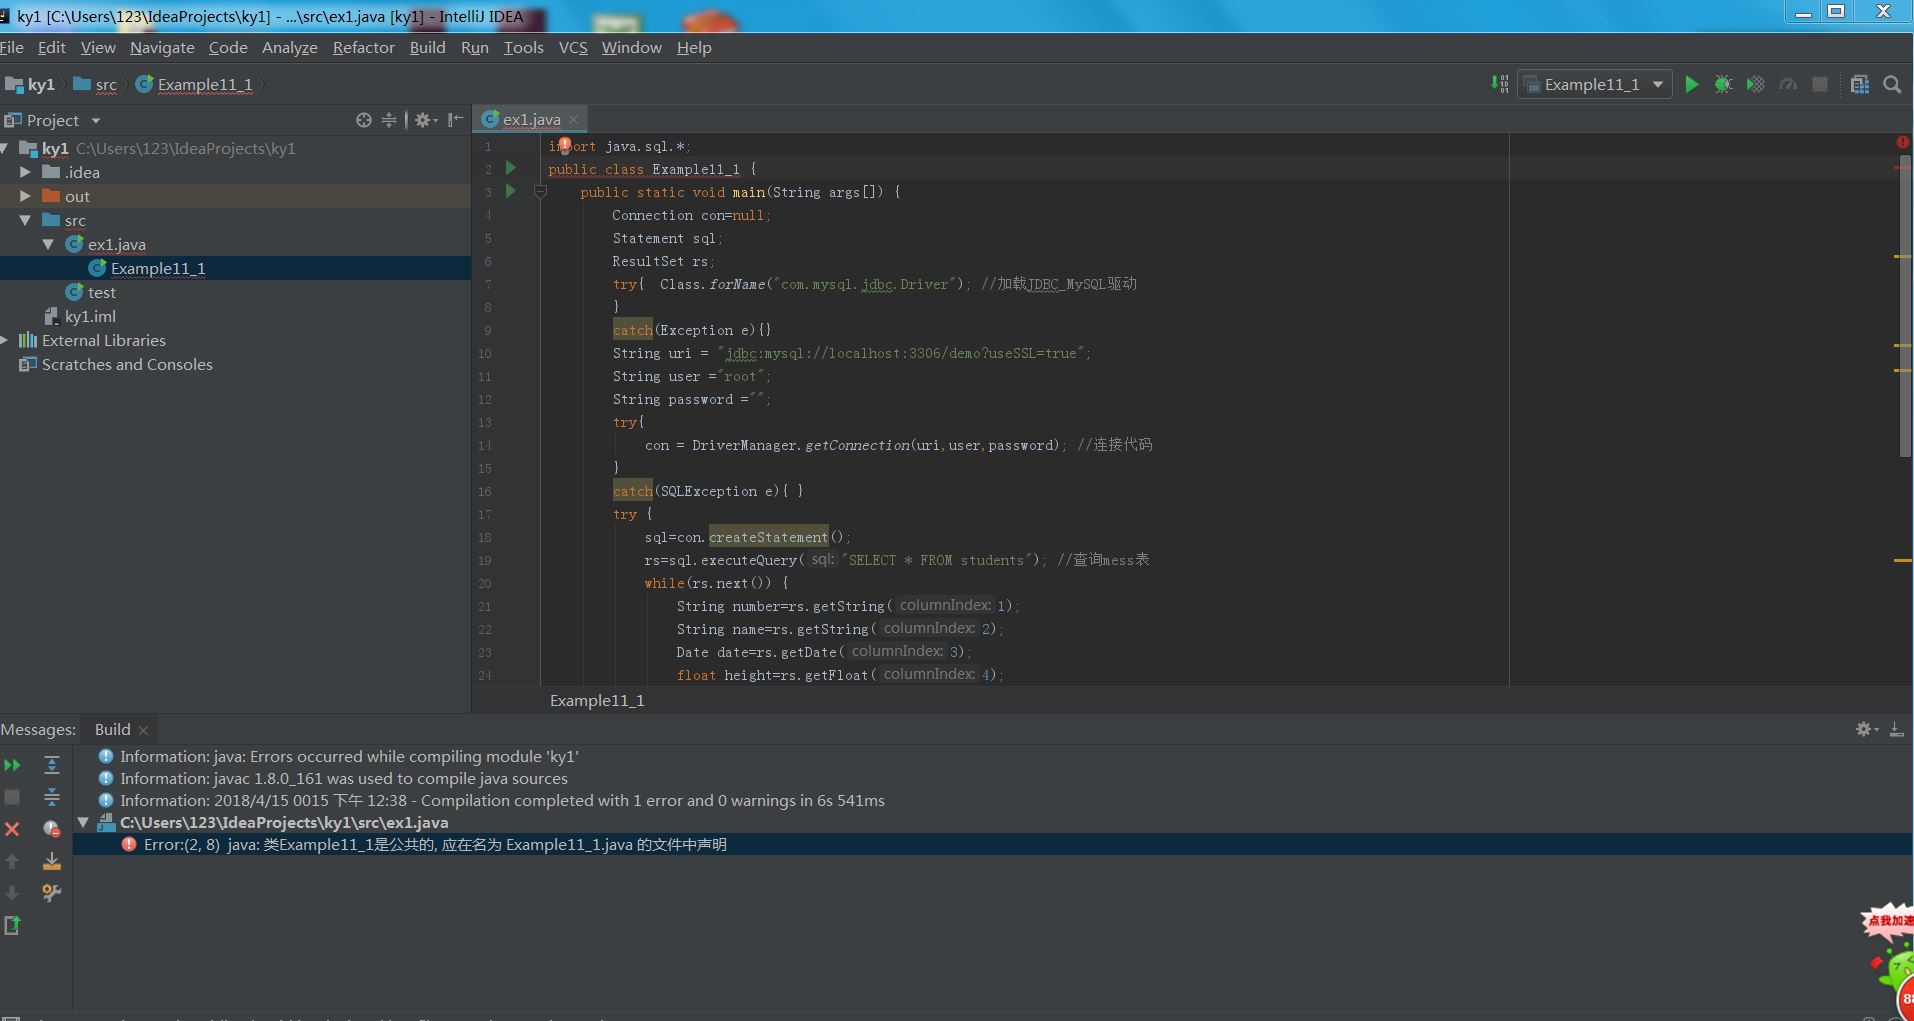Open compiler settings wrench icon

tap(52, 893)
